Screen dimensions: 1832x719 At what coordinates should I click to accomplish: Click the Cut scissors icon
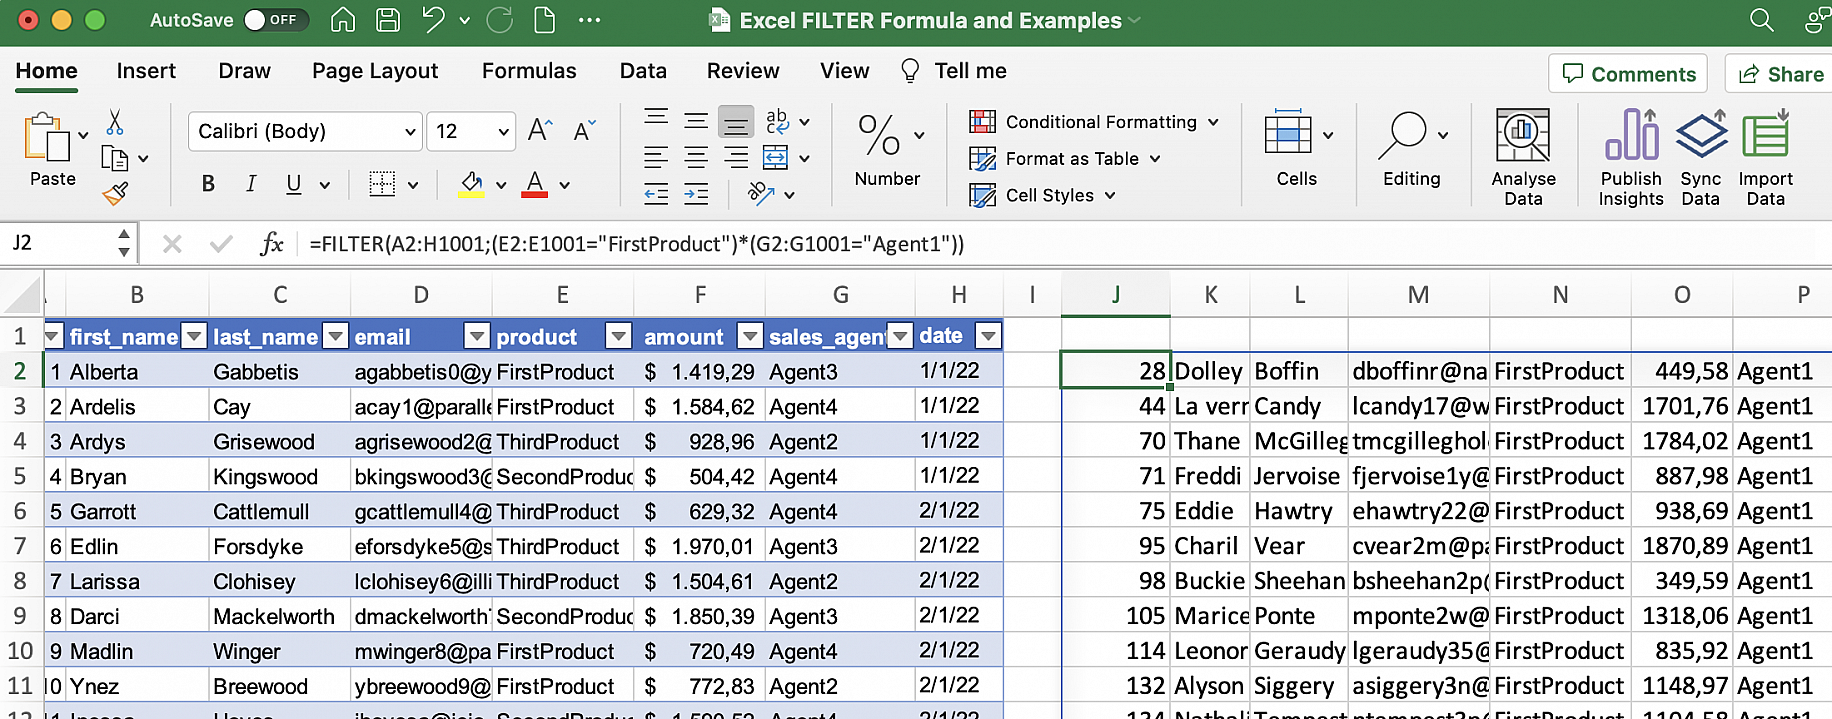click(x=115, y=123)
